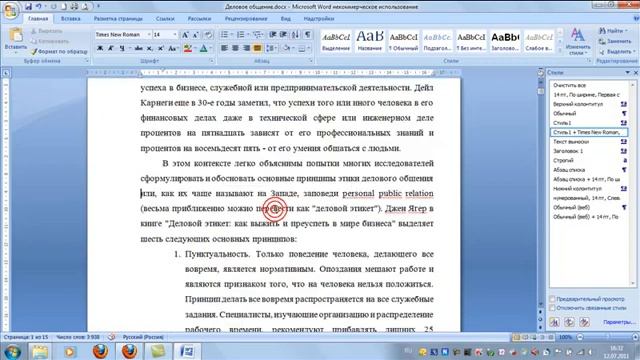The image size is (640, 360).
Task: Open bullet list style dropdown
Action: (231, 35)
